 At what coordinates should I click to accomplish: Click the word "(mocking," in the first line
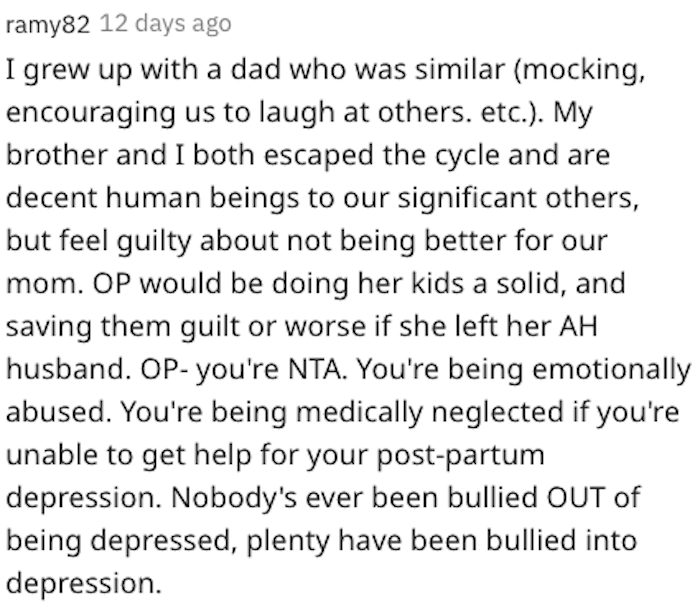[x=579, y=71]
